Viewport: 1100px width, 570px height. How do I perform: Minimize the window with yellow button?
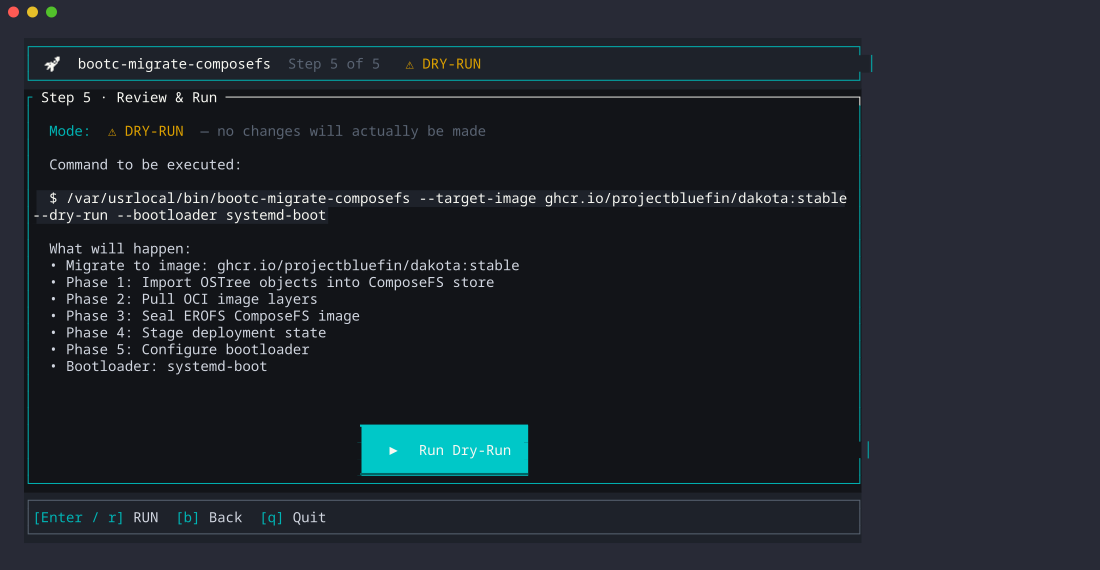tap(32, 12)
